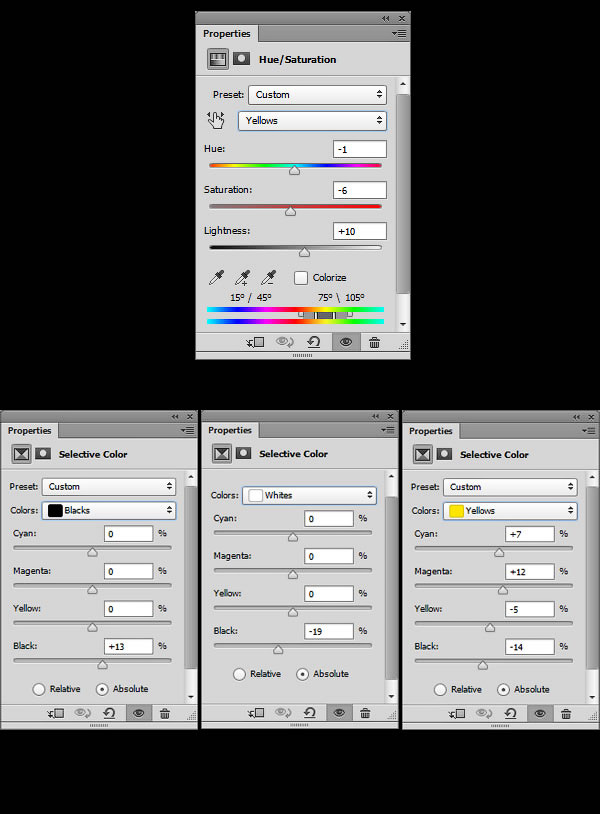Pick the Add to Sample eyedropper
Image resolution: width=600 pixels, height=814 pixels.
pyautogui.click(x=242, y=278)
